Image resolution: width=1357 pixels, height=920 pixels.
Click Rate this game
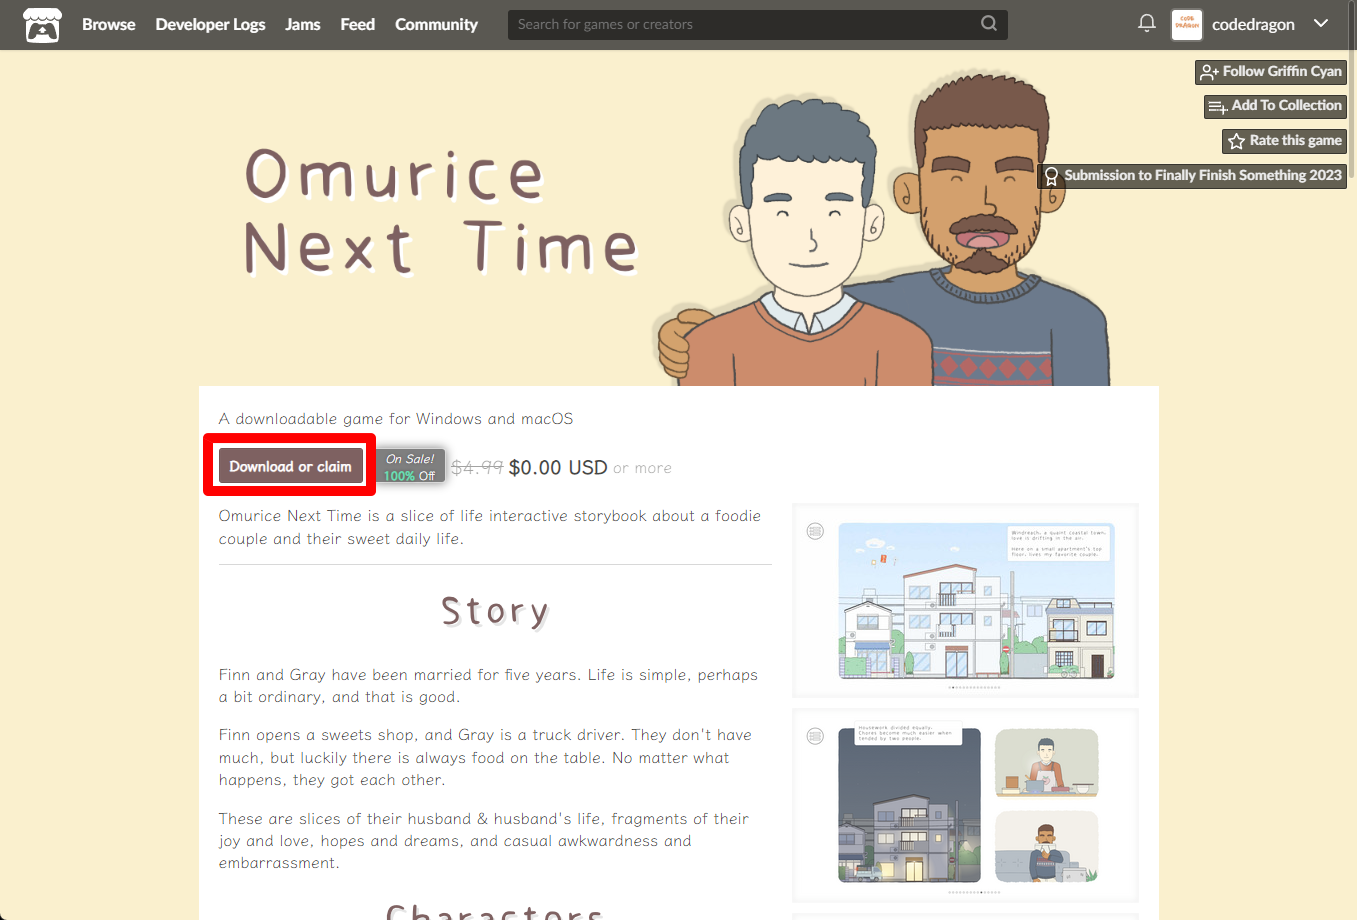[1284, 141]
